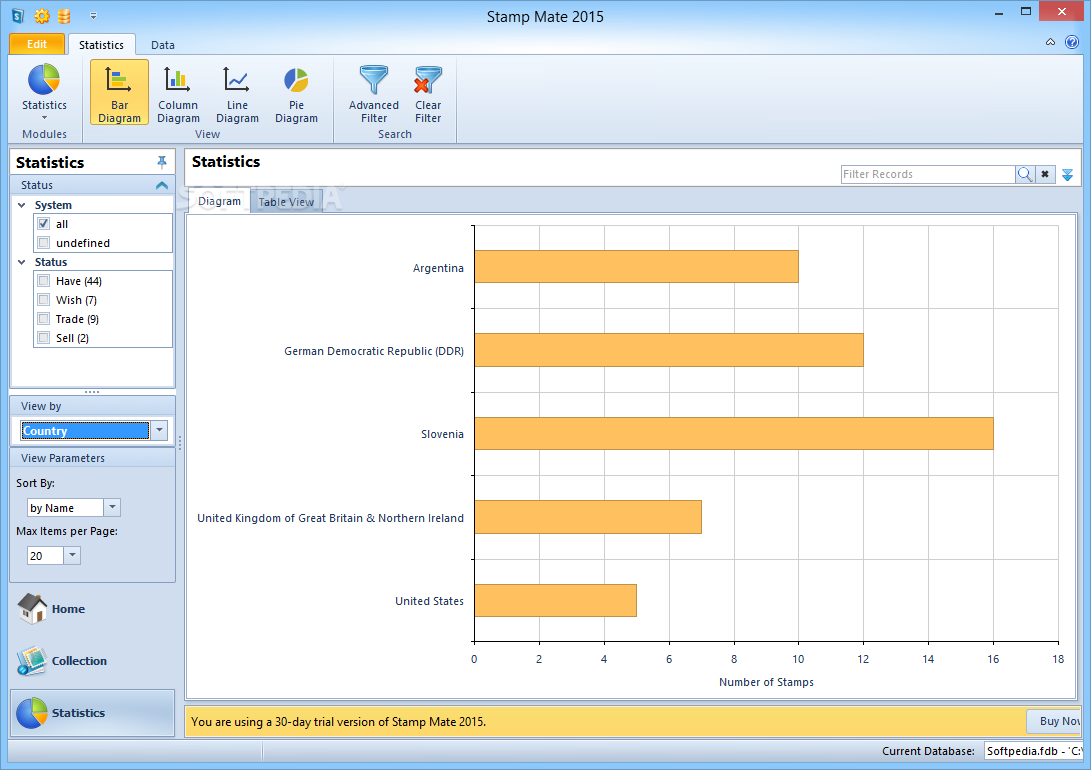Open Max Items per Page dropdown

point(72,555)
